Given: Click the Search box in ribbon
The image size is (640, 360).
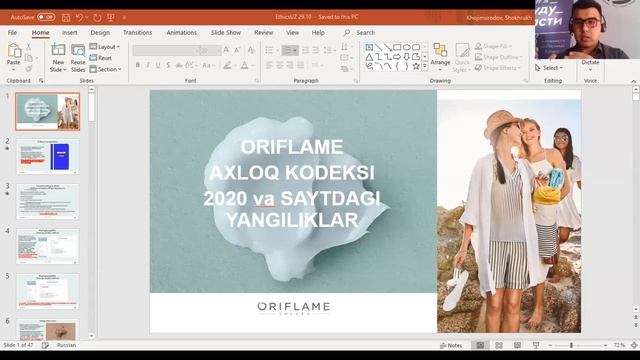Looking at the screenshot, I should [x=360, y=32].
